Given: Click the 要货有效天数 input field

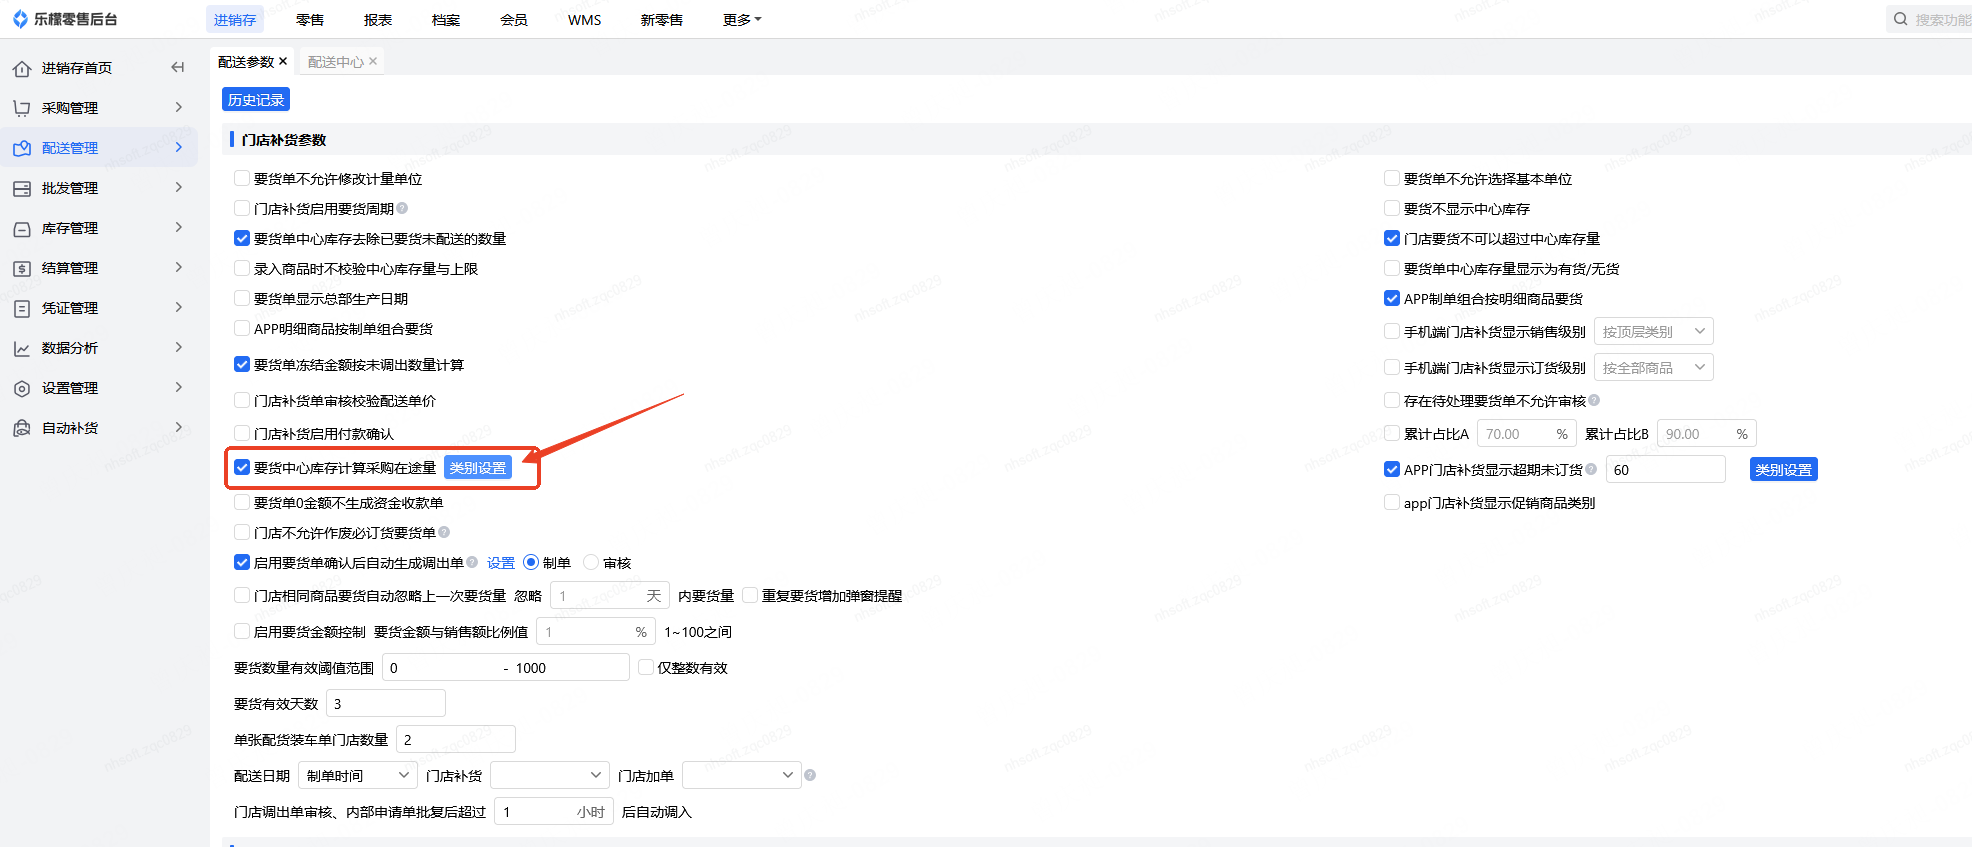Looking at the screenshot, I should tap(386, 704).
